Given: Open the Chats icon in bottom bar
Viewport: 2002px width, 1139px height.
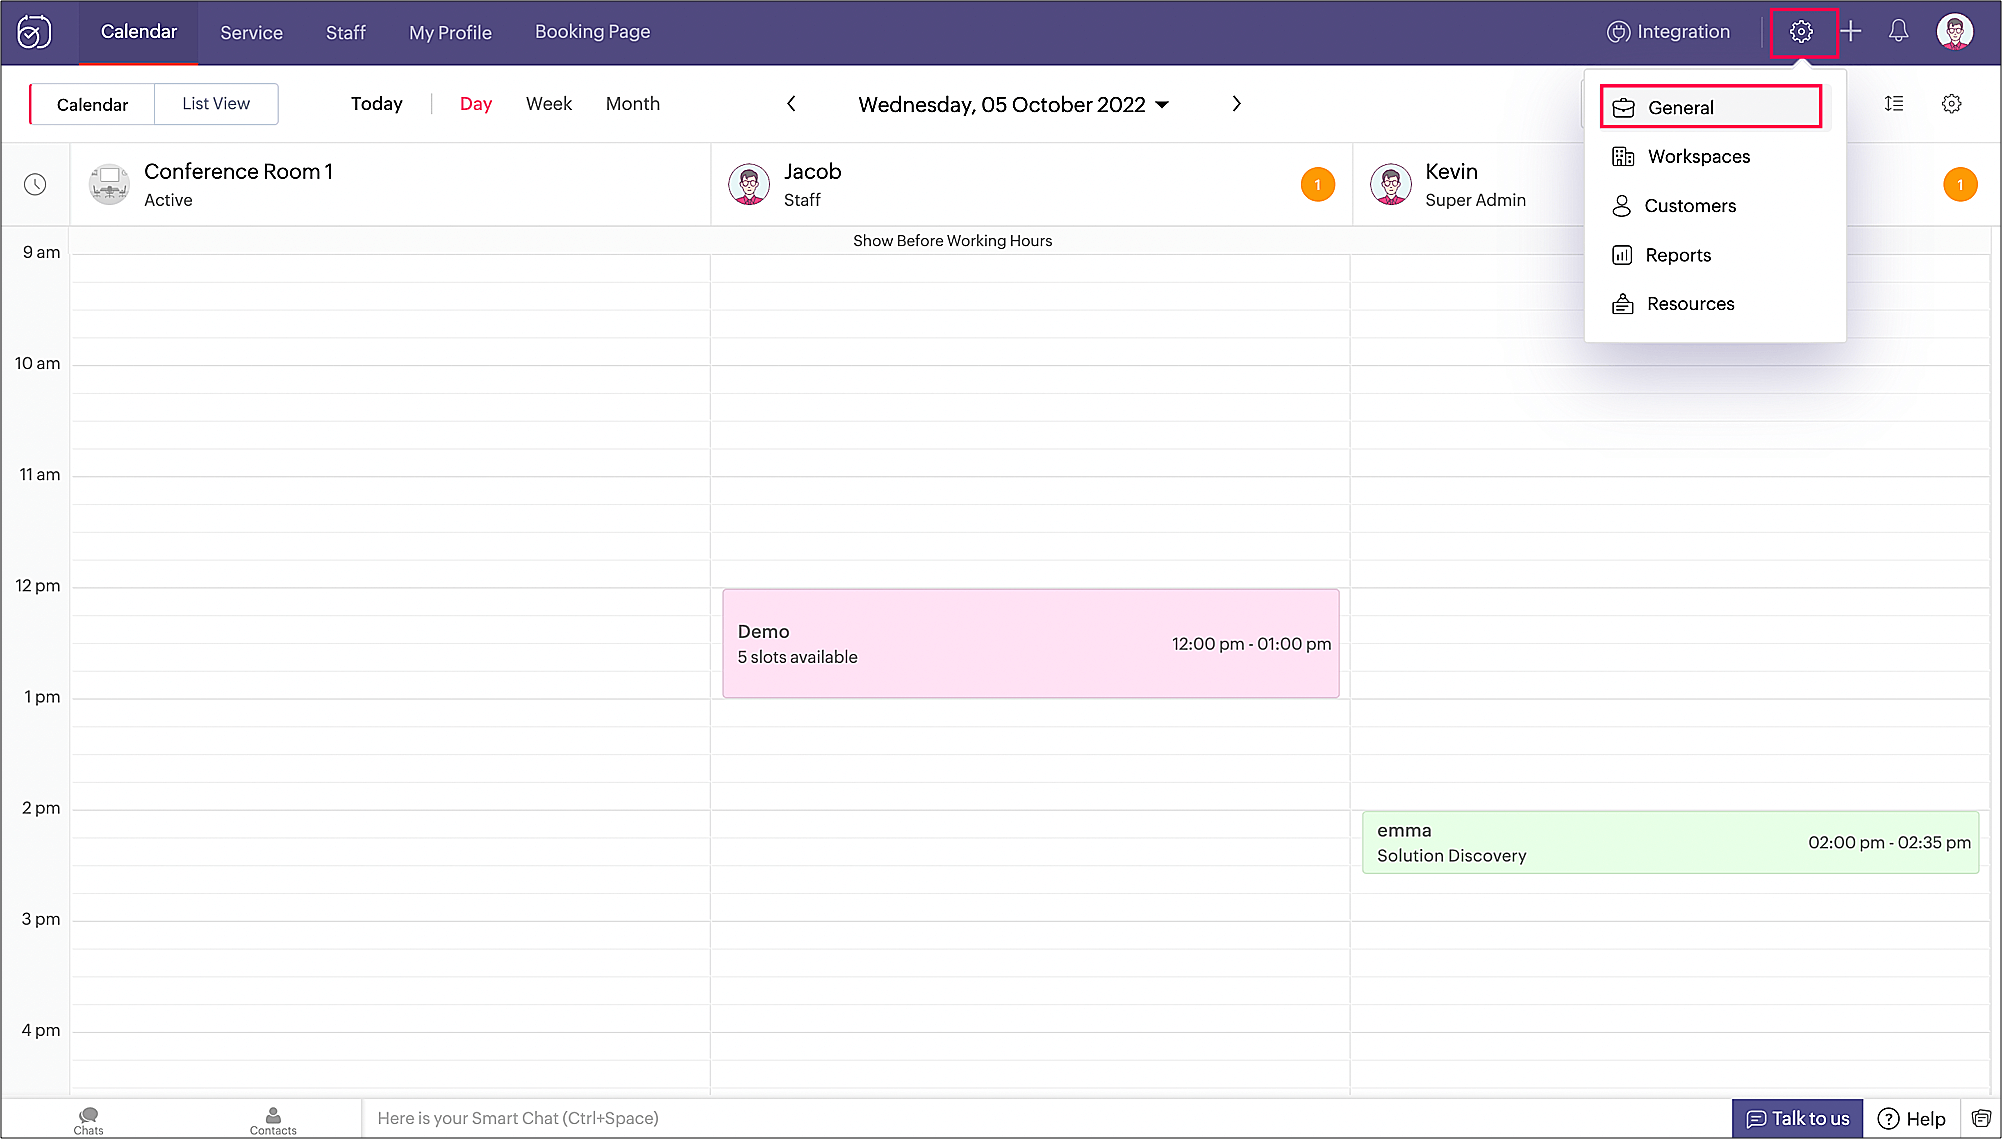Looking at the screenshot, I should coord(88,1119).
